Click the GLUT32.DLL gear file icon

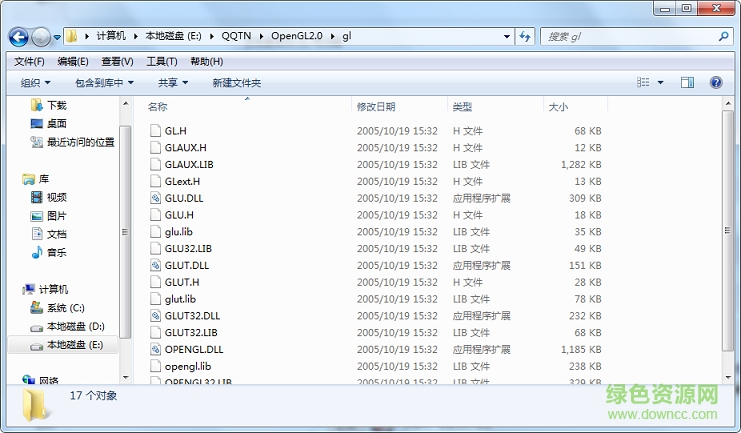tap(155, 315)
